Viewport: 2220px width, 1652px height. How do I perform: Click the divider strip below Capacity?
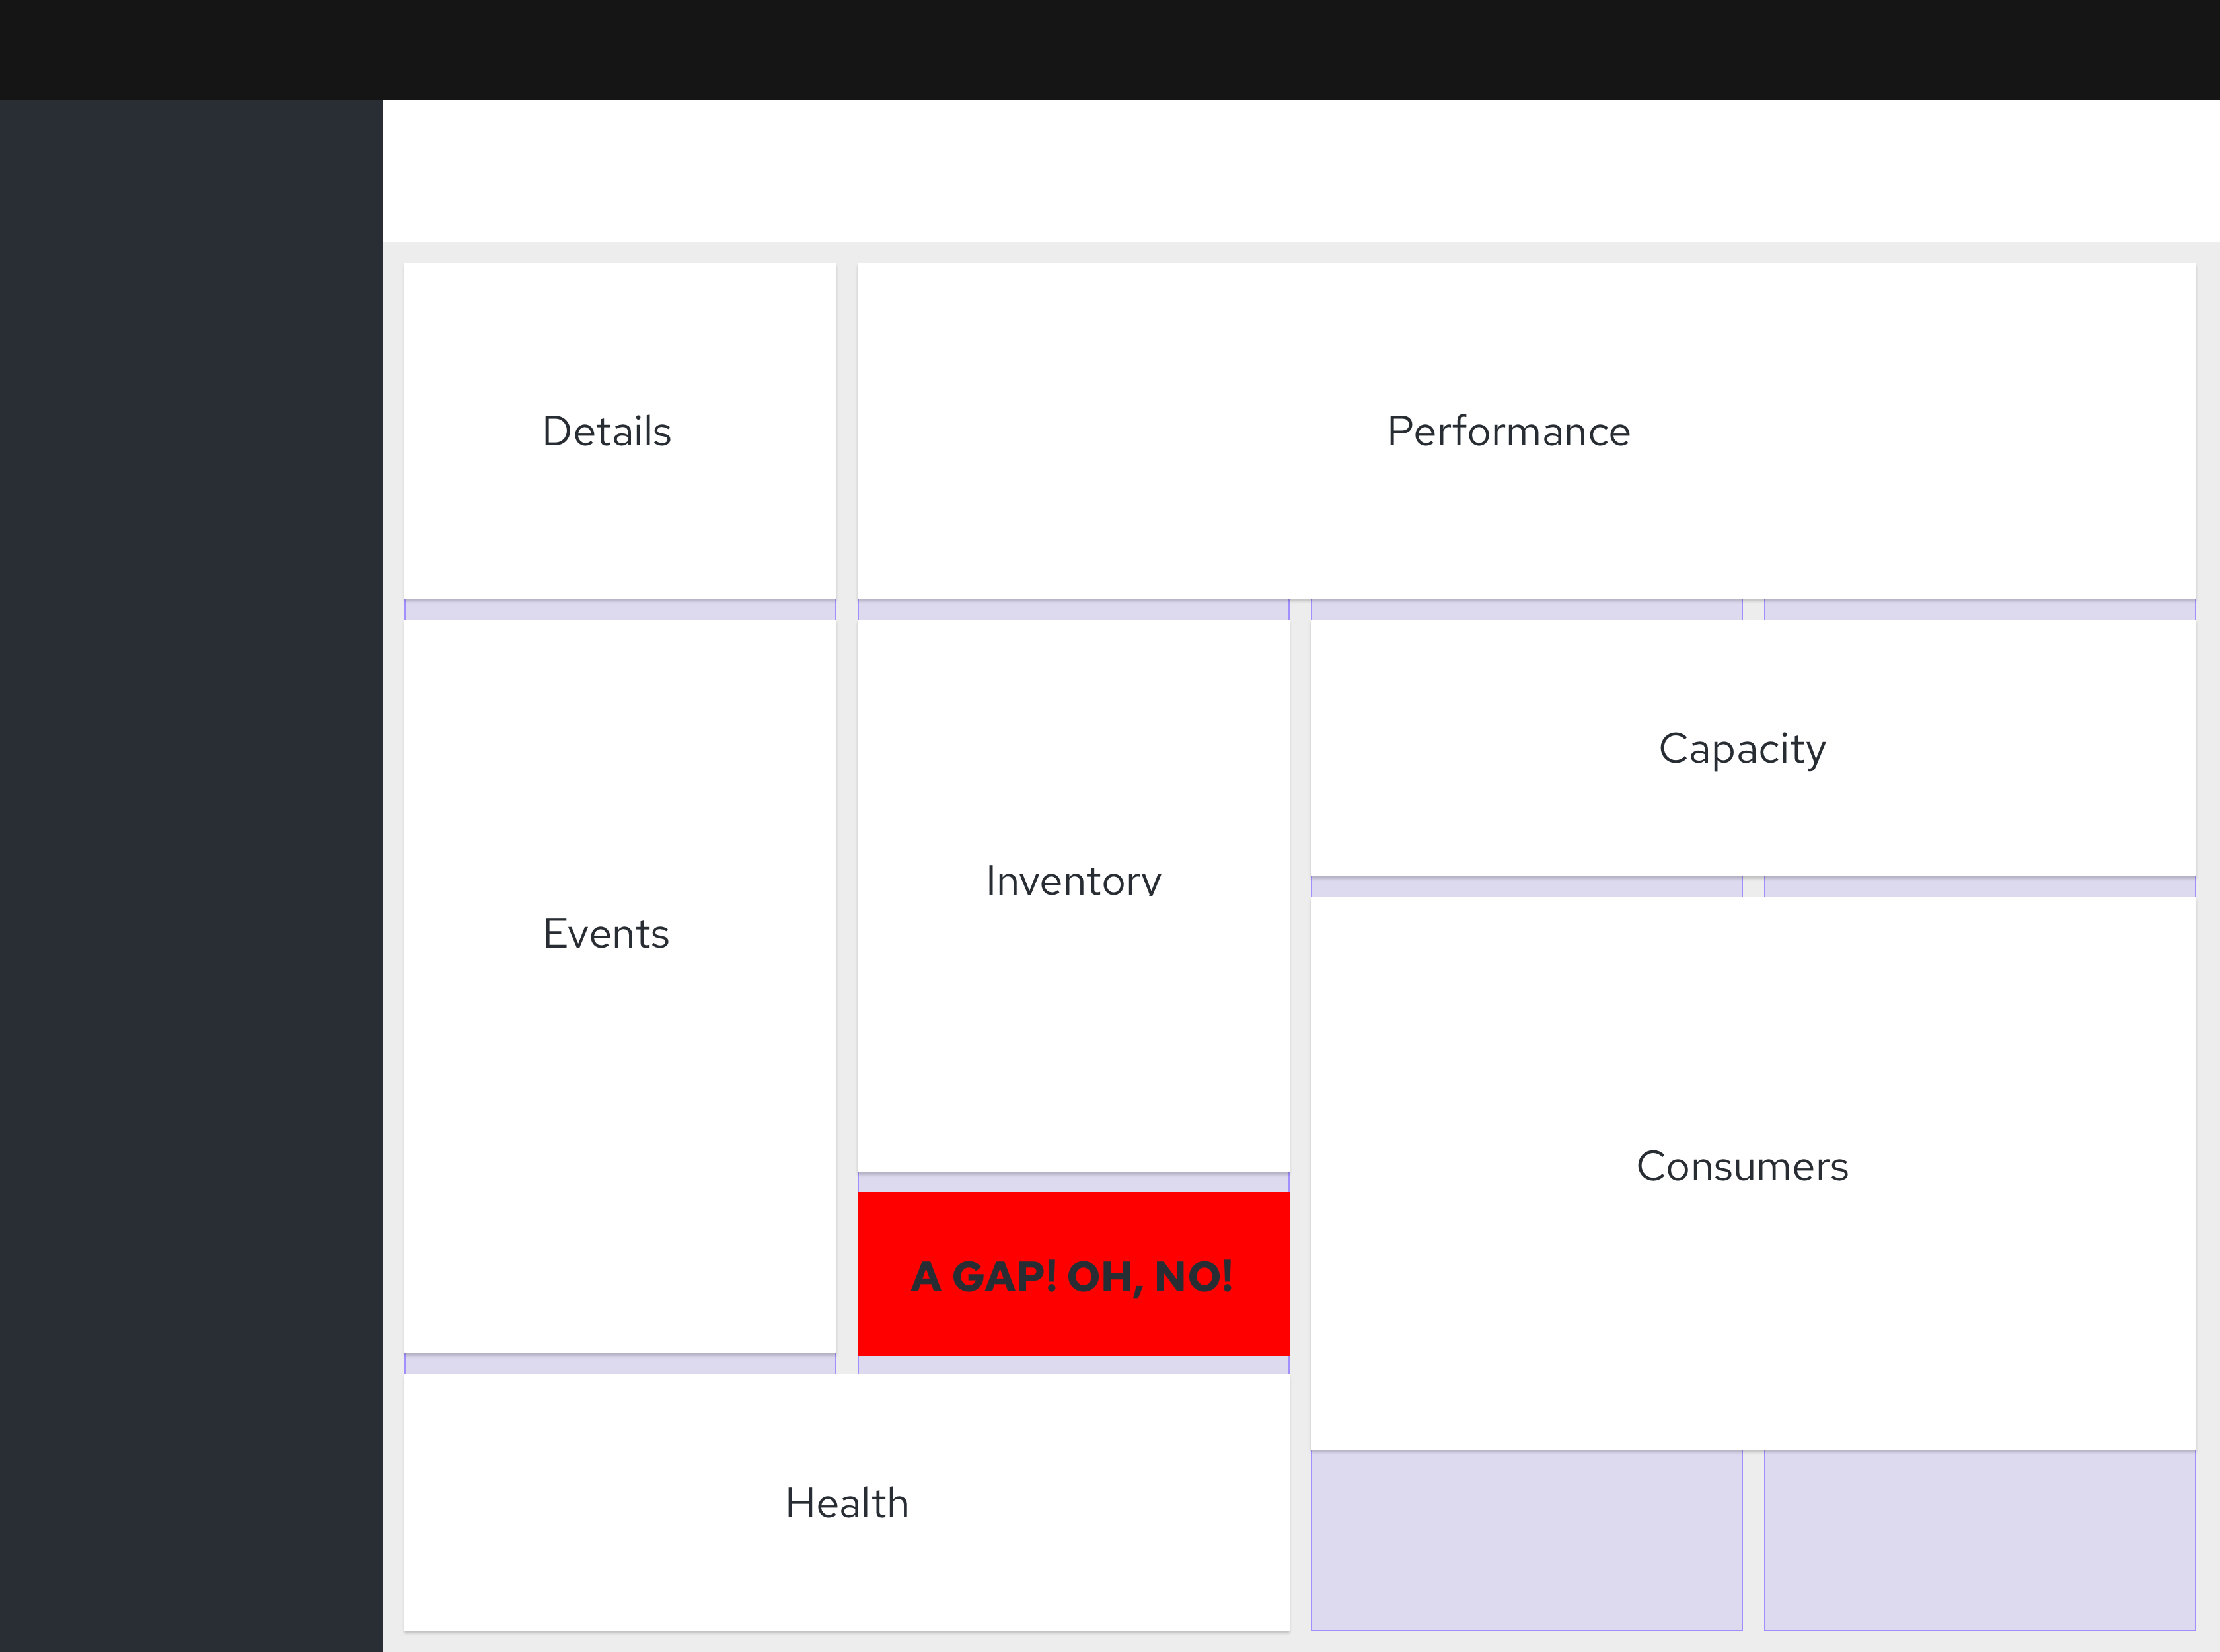(1527, 884)
